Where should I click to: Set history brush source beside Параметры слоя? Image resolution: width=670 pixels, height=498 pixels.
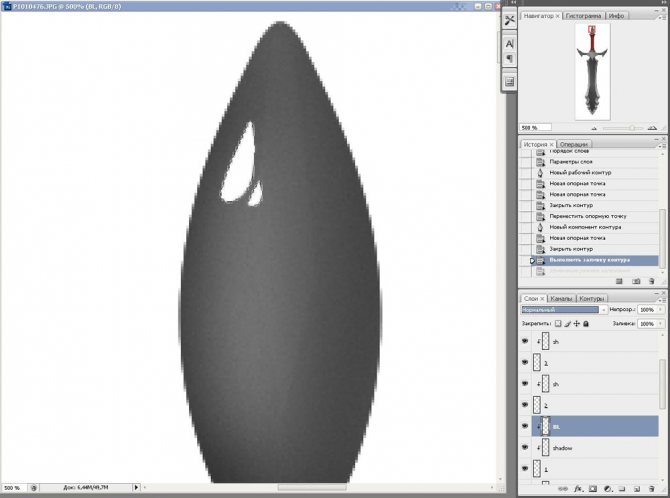point(526,162)
